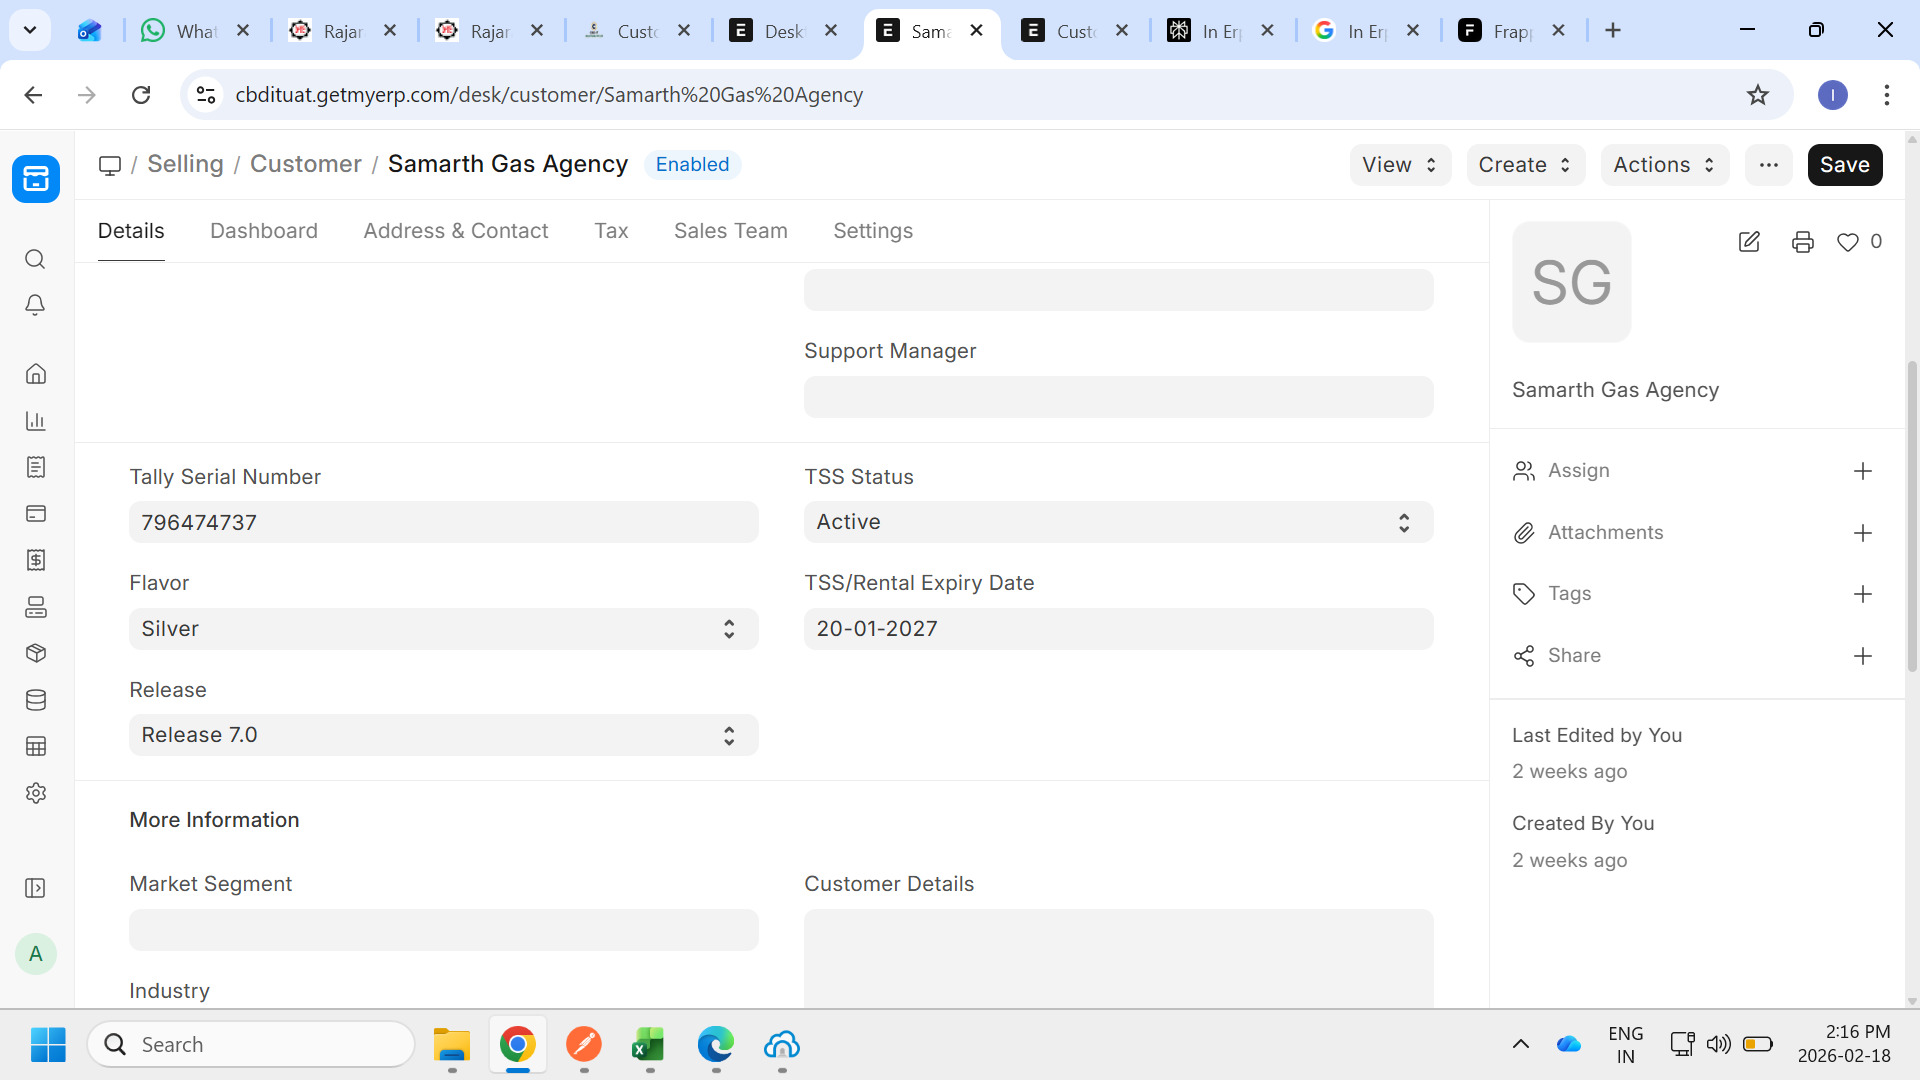Toggle the sidebar collapse icon
Image resolution: width=1920 pixels, height=1080 pixels.
[x=35, y=888]
